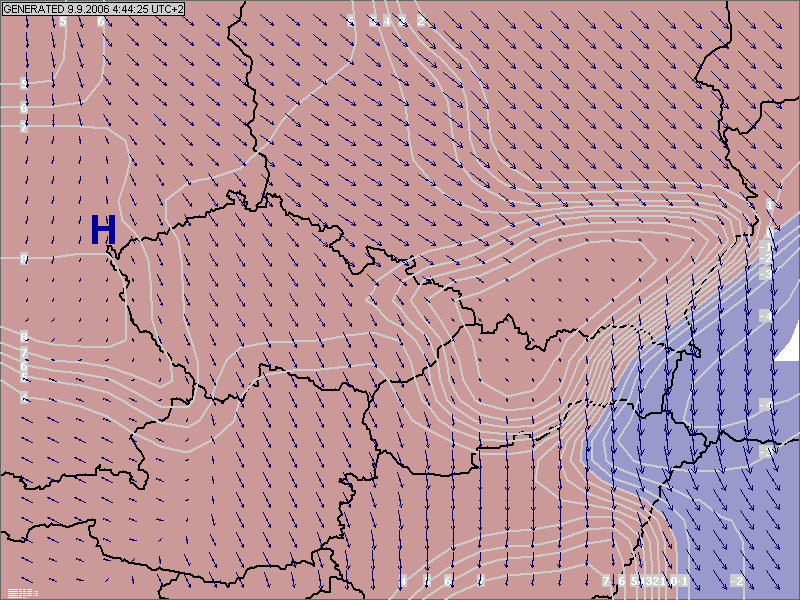This screenshot has width=800, height=600.
Task: Click the small striped logo in bottom-left corner
Action: 22,592
